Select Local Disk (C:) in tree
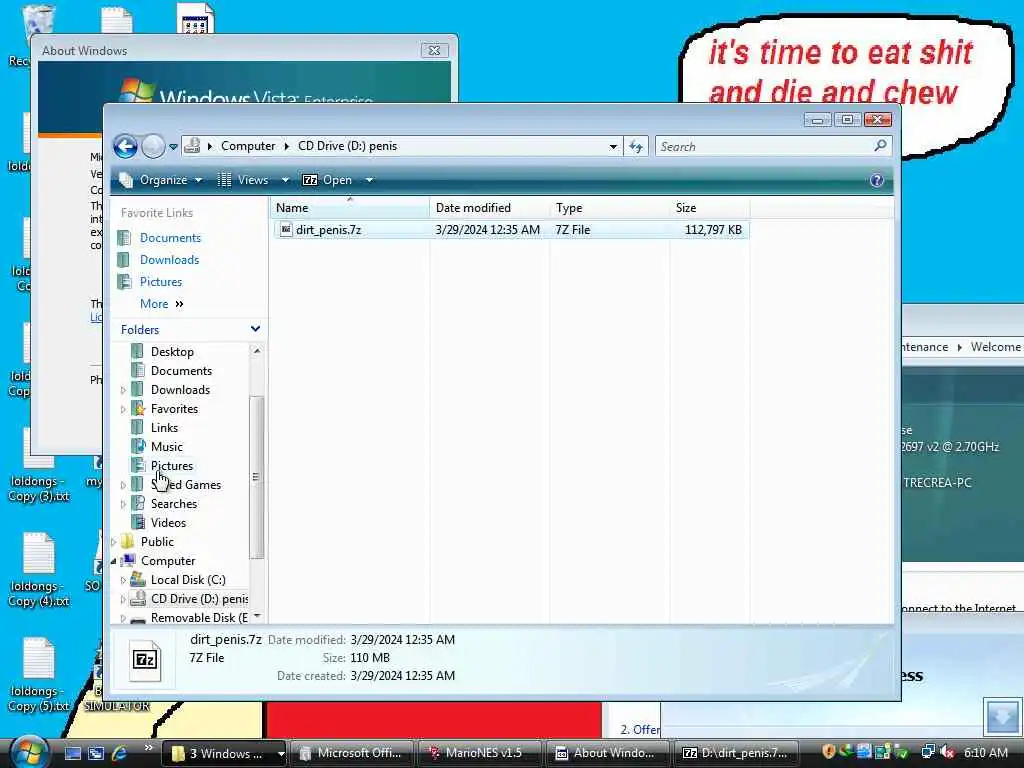Image resolution: width=1024 pixels, height=768 pixels. click(187, 579)
